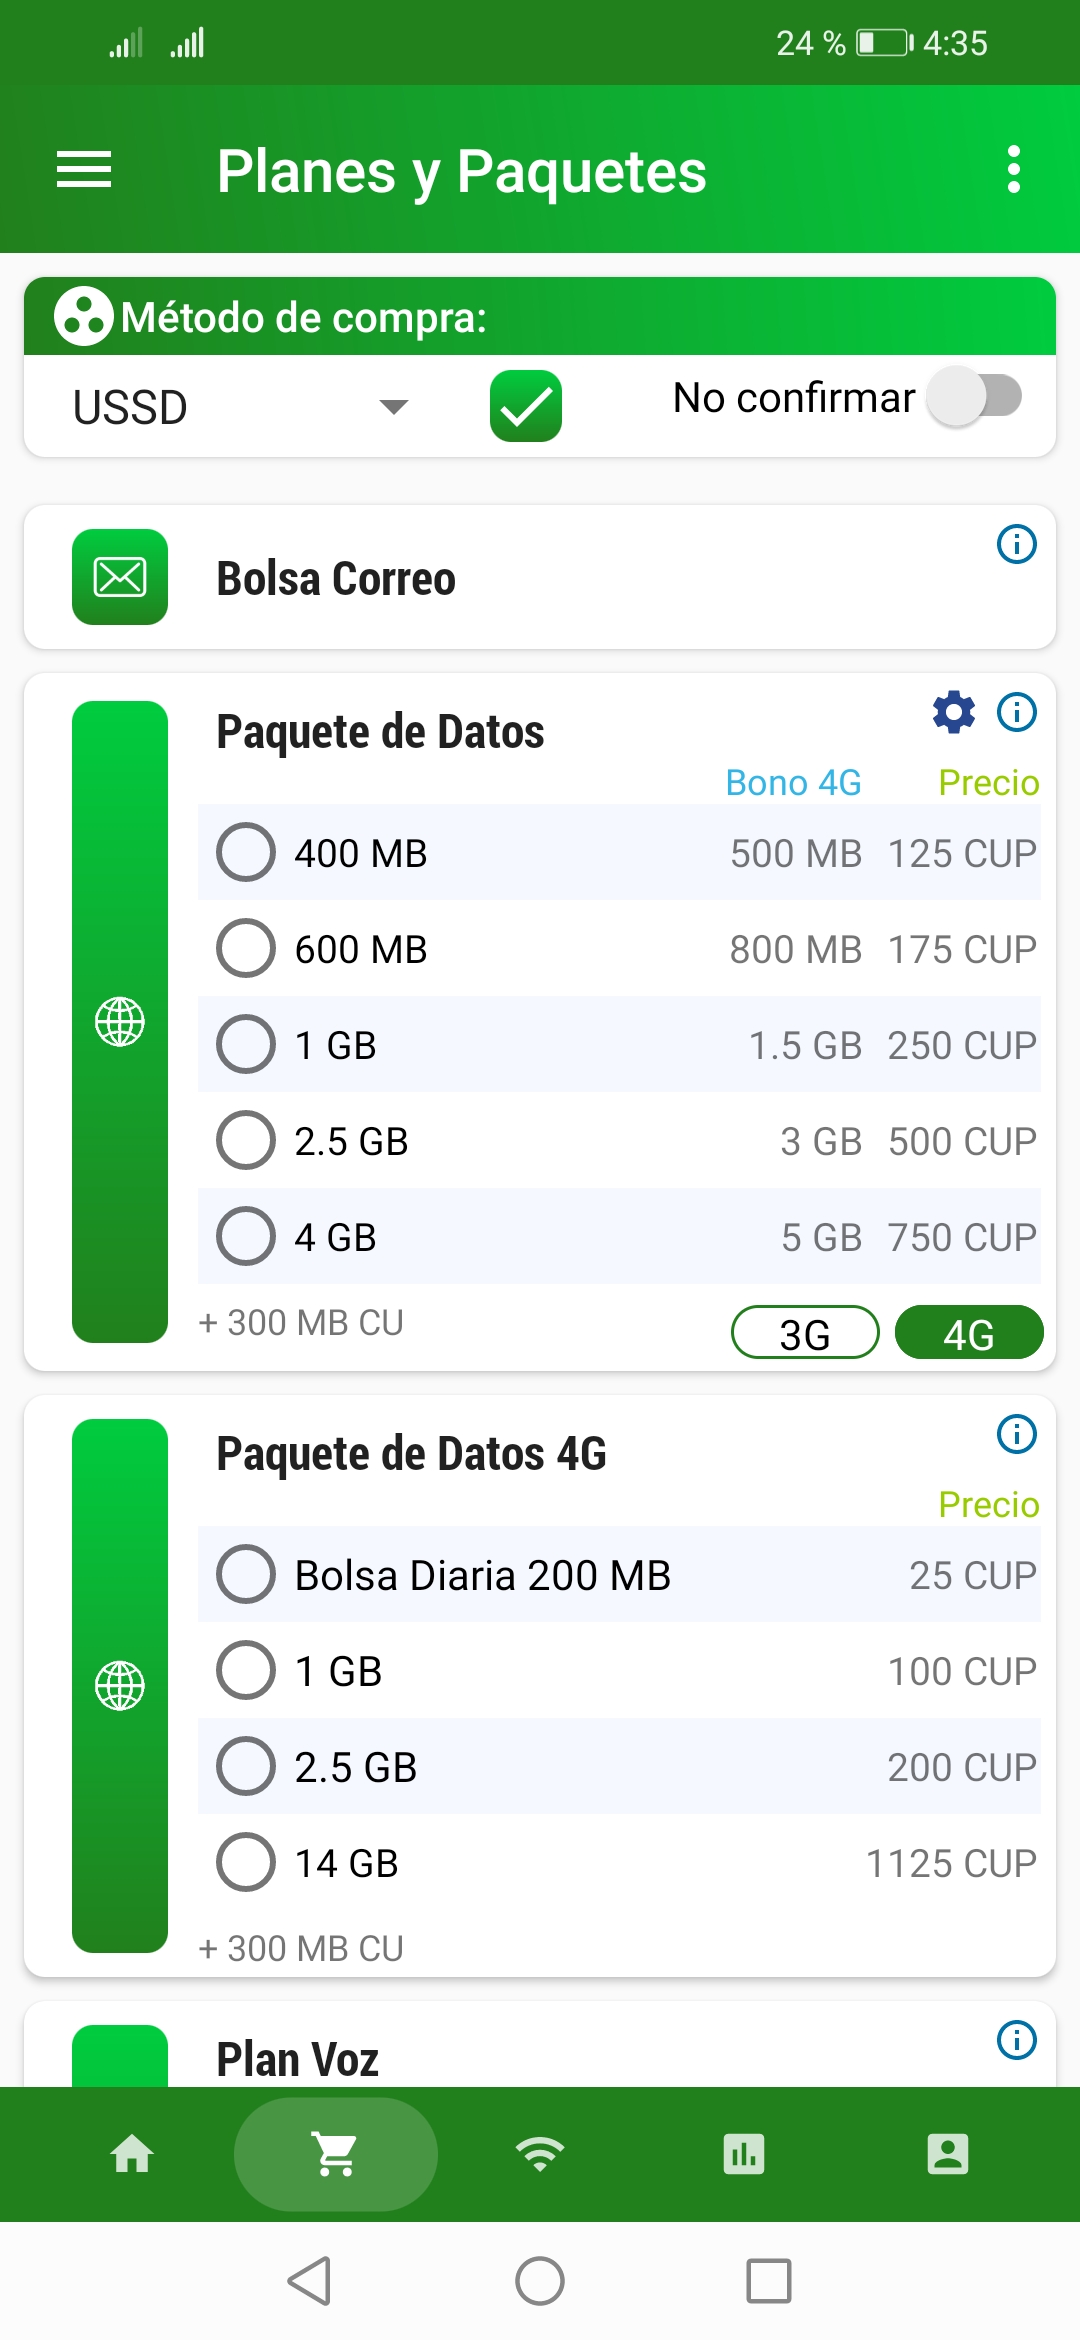Image resolution: width=1080 pixels, height=2340 pixels.
Task: Go to the home tab
Action: (x=132, y=2154)
